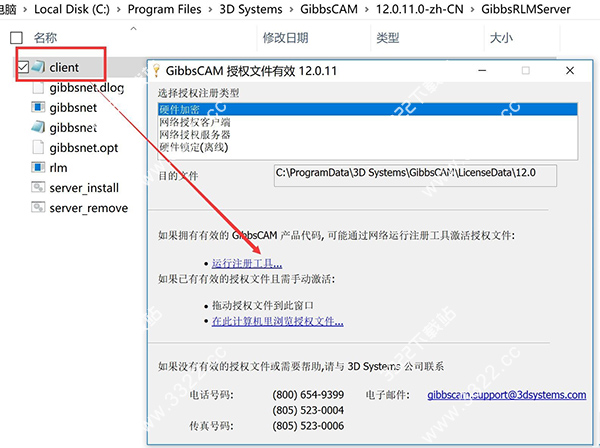Click the gibbsnet.dlog file icon
The width and height of the screenshot is (600, 448).
point(38,87)
